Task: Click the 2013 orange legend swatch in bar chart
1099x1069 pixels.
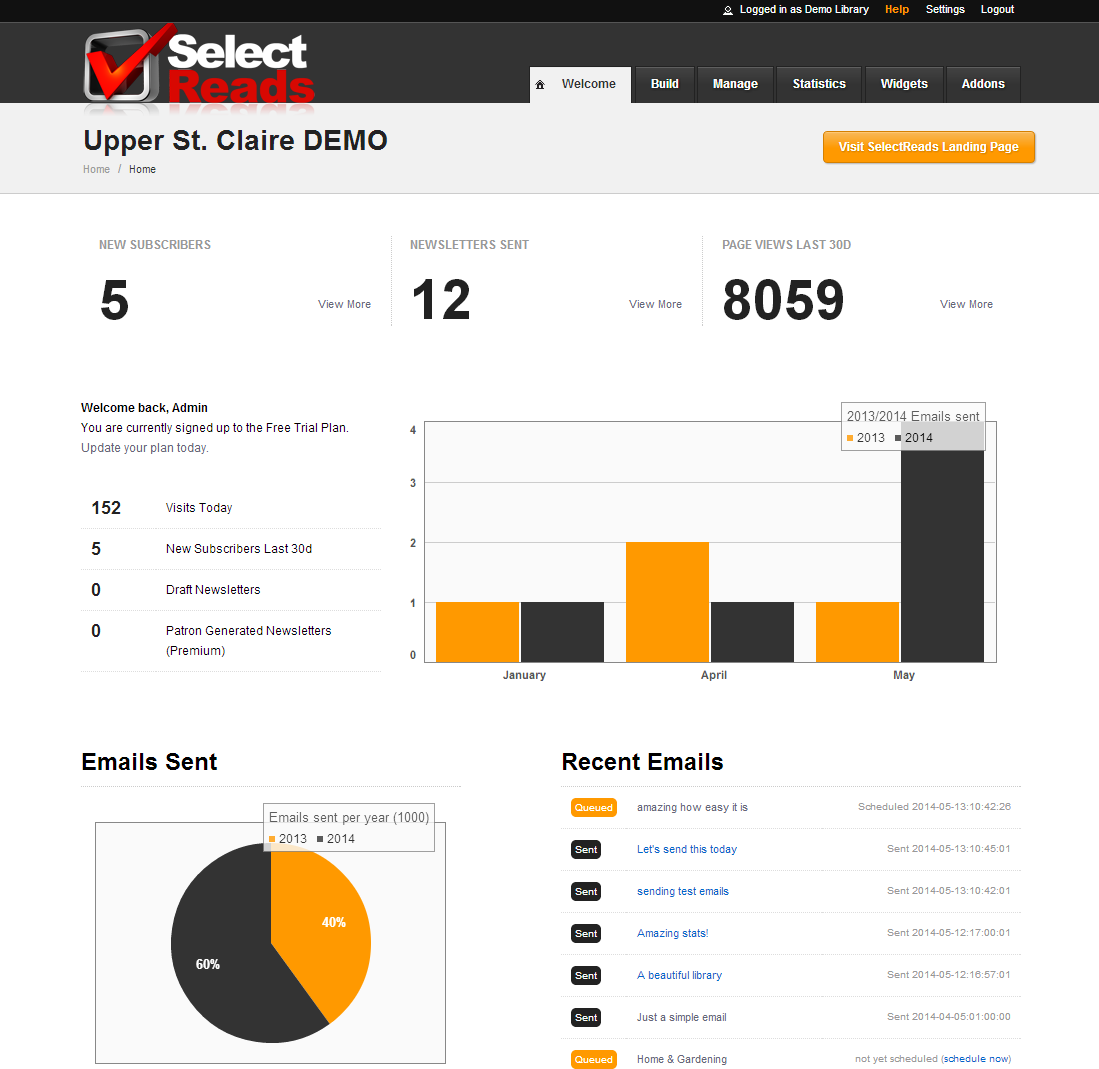Action: point(850,438)
